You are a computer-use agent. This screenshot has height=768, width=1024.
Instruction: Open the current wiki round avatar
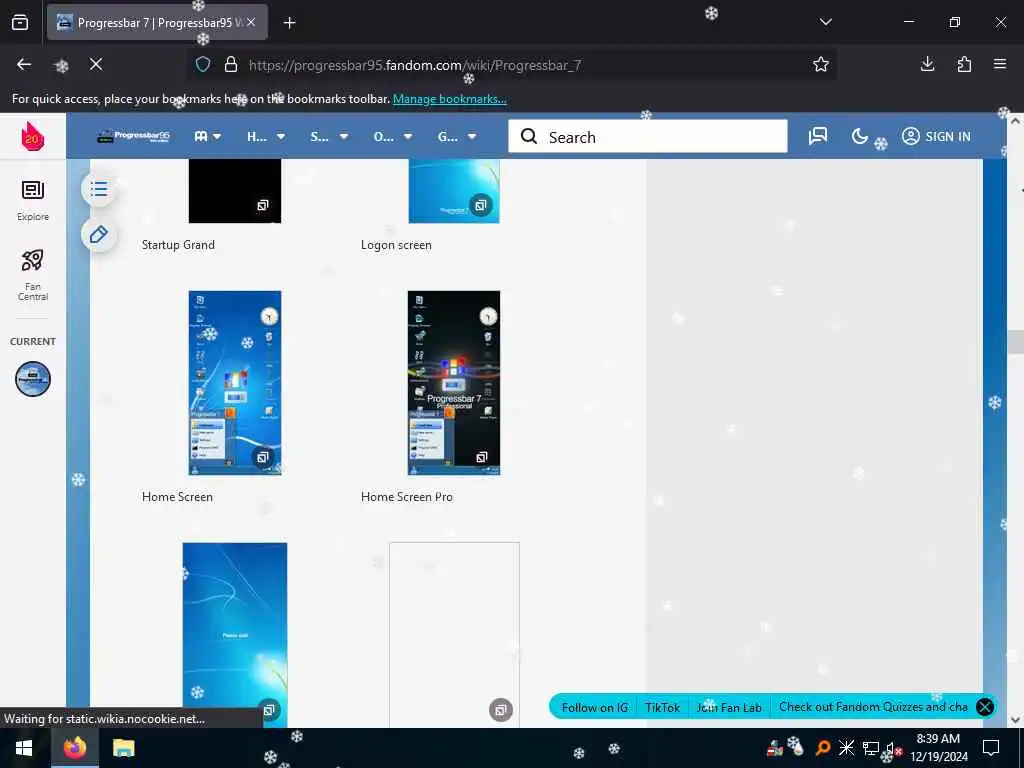33,379
